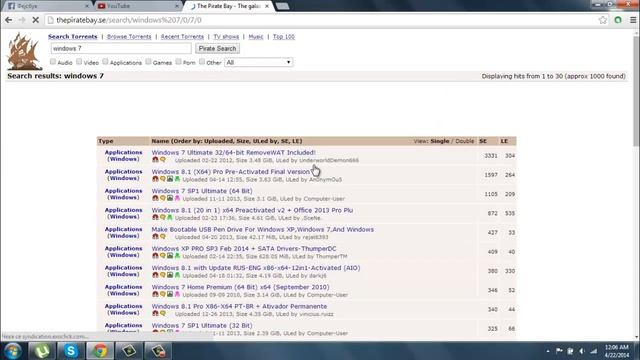The height and width of the screenshot is (360, 640).
Task: Click the Chrome taskbar icon
Action: [x=100, y=351]
